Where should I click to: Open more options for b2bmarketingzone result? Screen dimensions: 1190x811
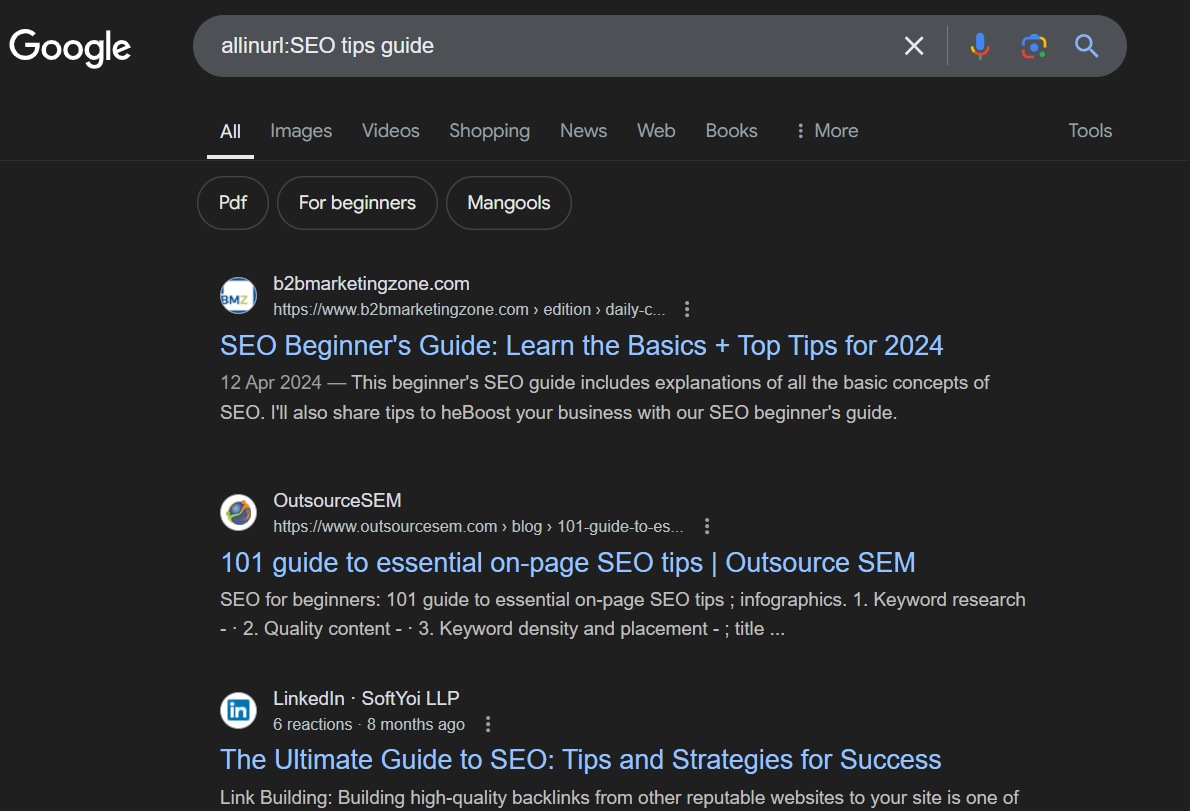point(687,309)
